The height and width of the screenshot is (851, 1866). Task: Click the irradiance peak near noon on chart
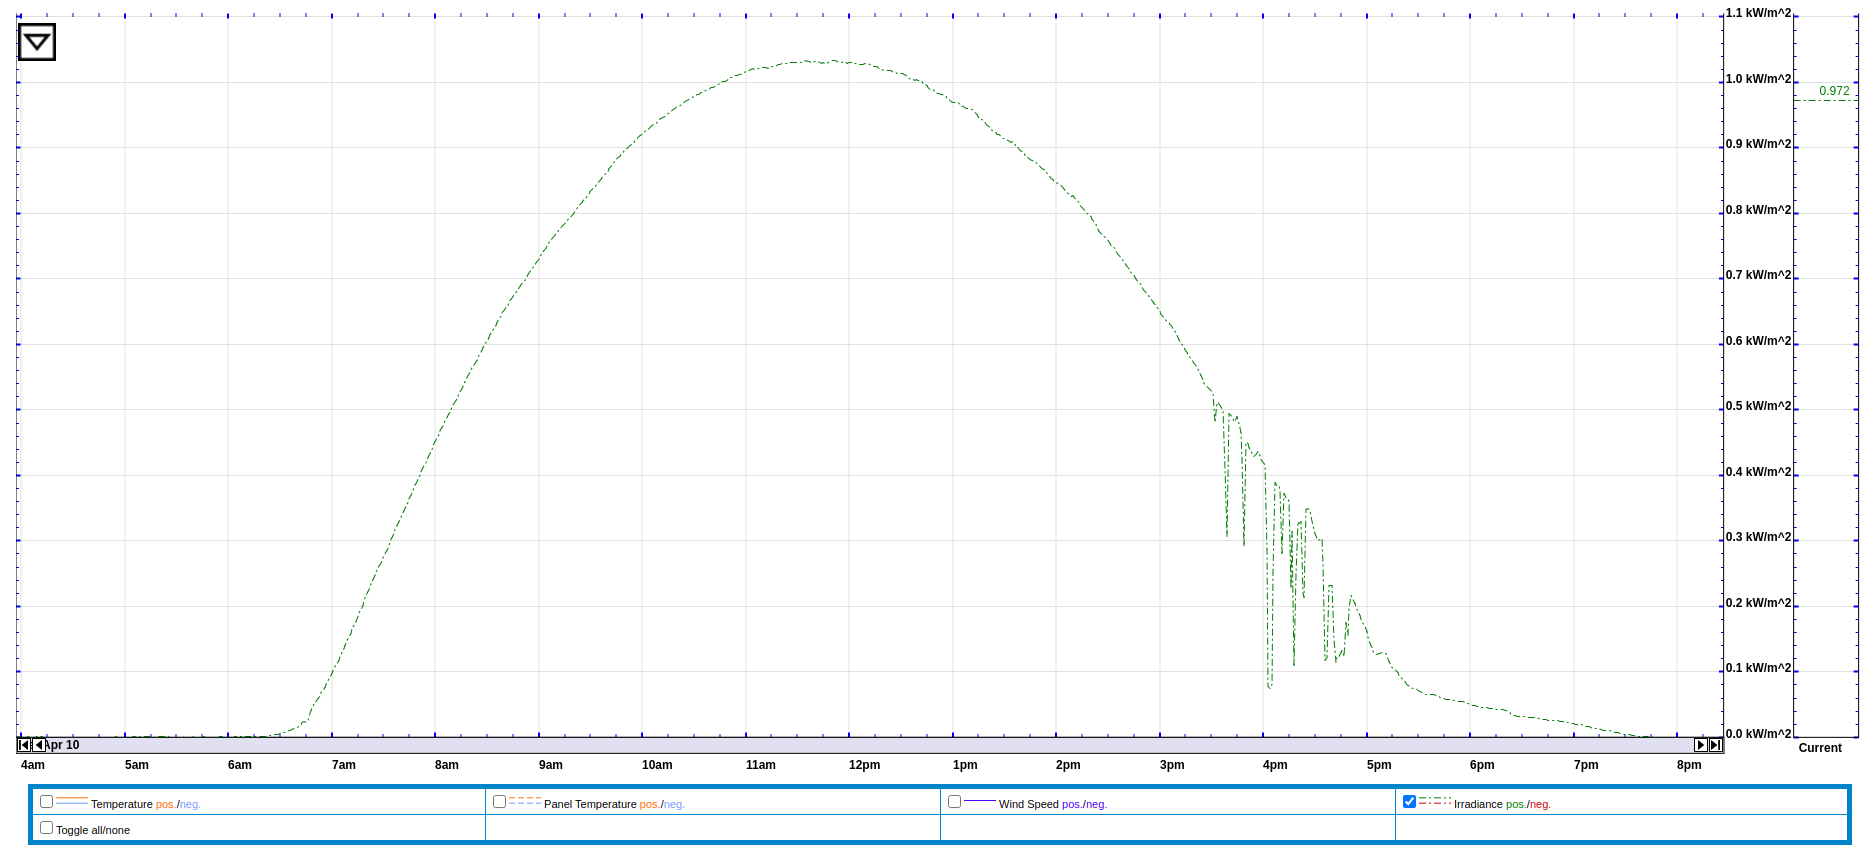(x=830, y=61)
